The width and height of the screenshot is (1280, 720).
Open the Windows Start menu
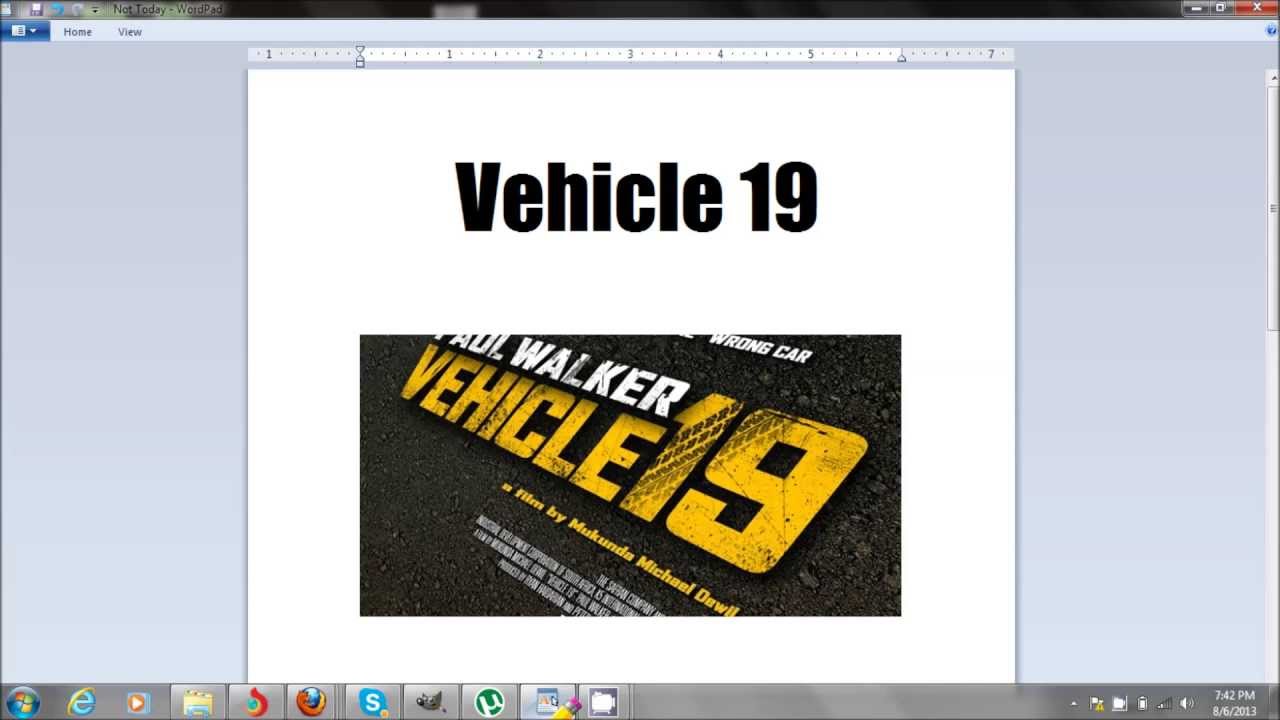pos(22,702)
